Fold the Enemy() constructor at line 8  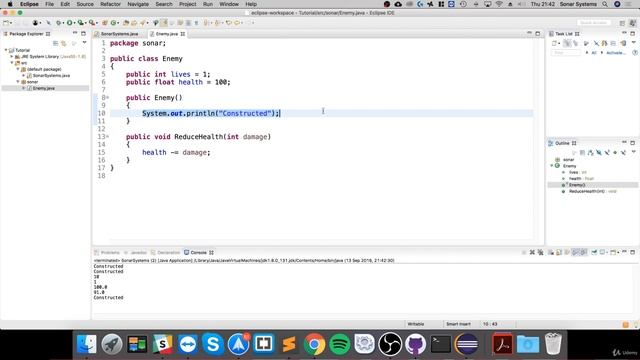(108, 98)
